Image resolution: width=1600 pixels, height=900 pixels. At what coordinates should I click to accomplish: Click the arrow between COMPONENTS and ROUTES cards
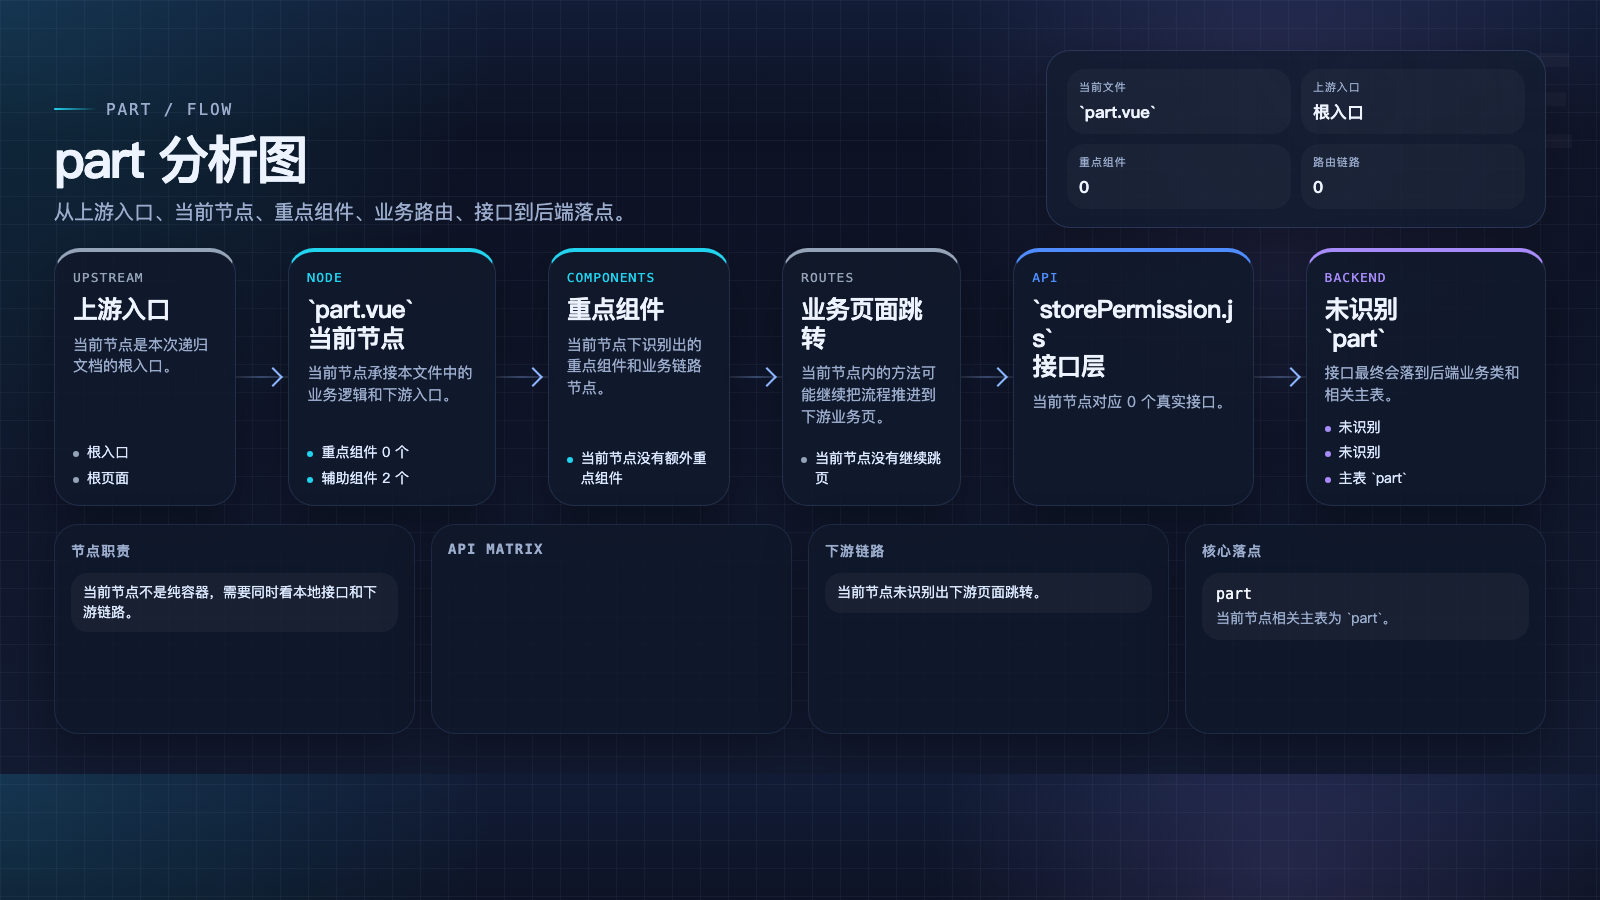(755, 377)
